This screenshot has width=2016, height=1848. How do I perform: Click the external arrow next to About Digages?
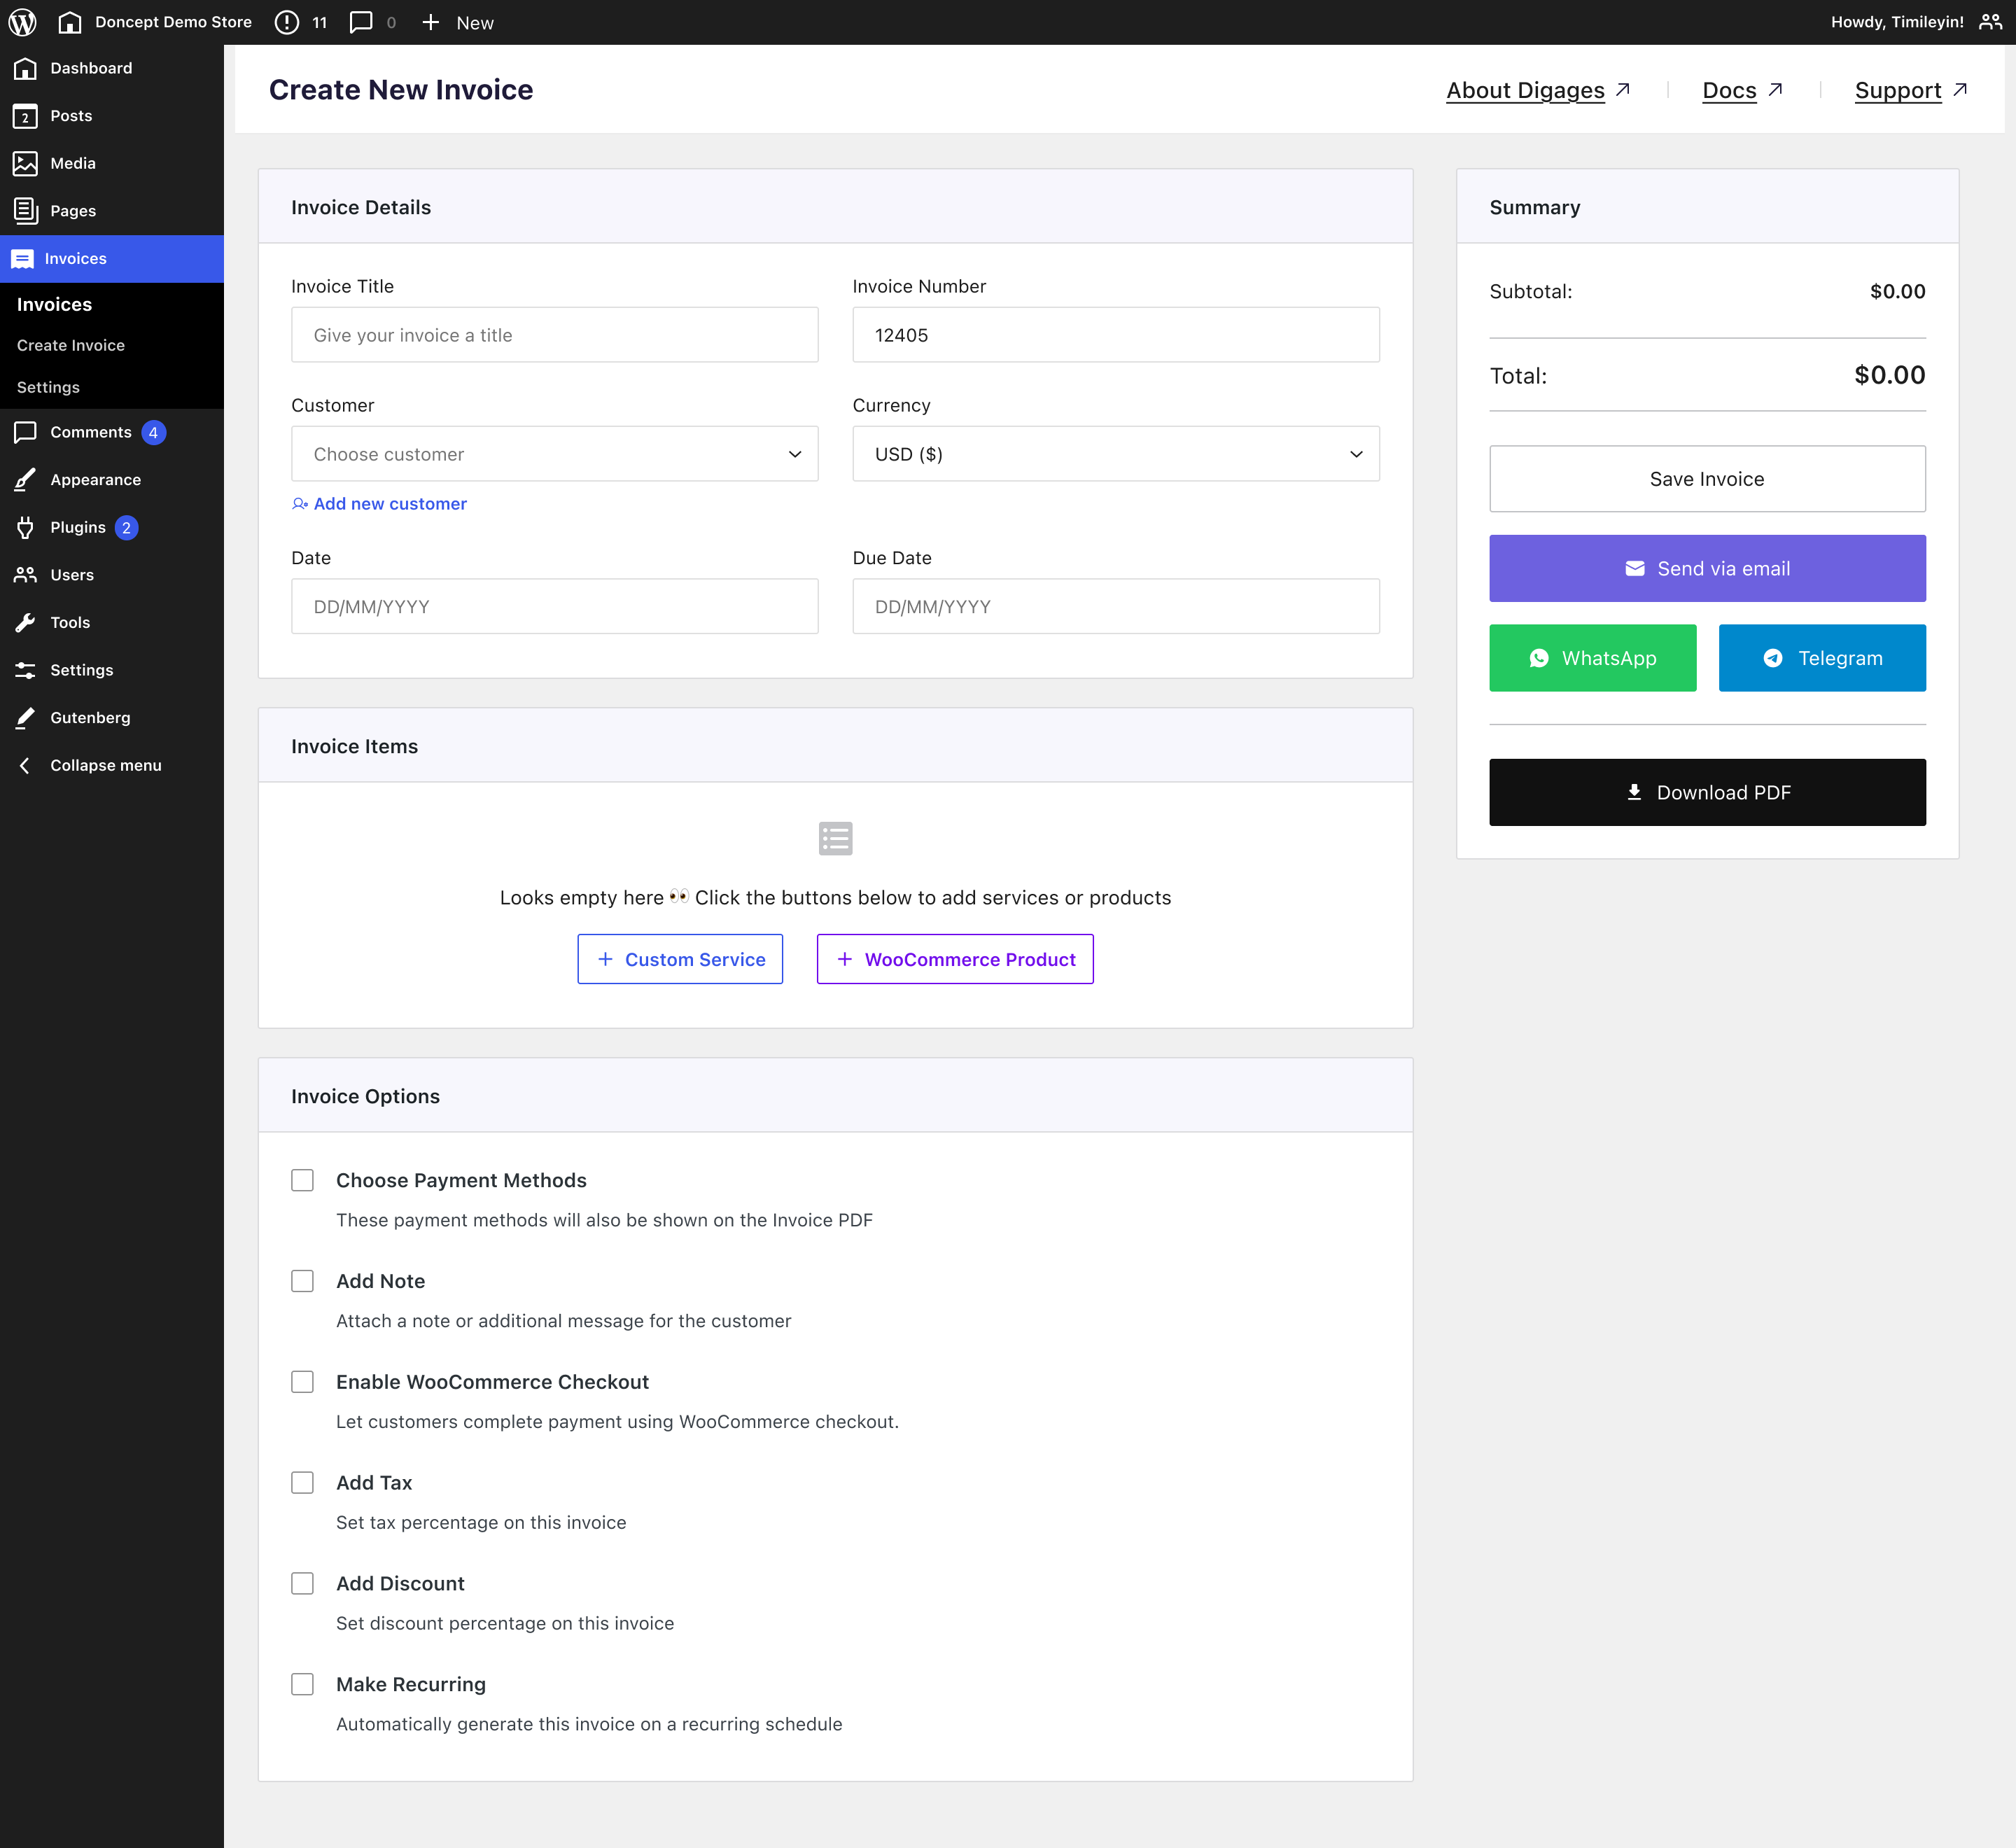(1623, 90)
